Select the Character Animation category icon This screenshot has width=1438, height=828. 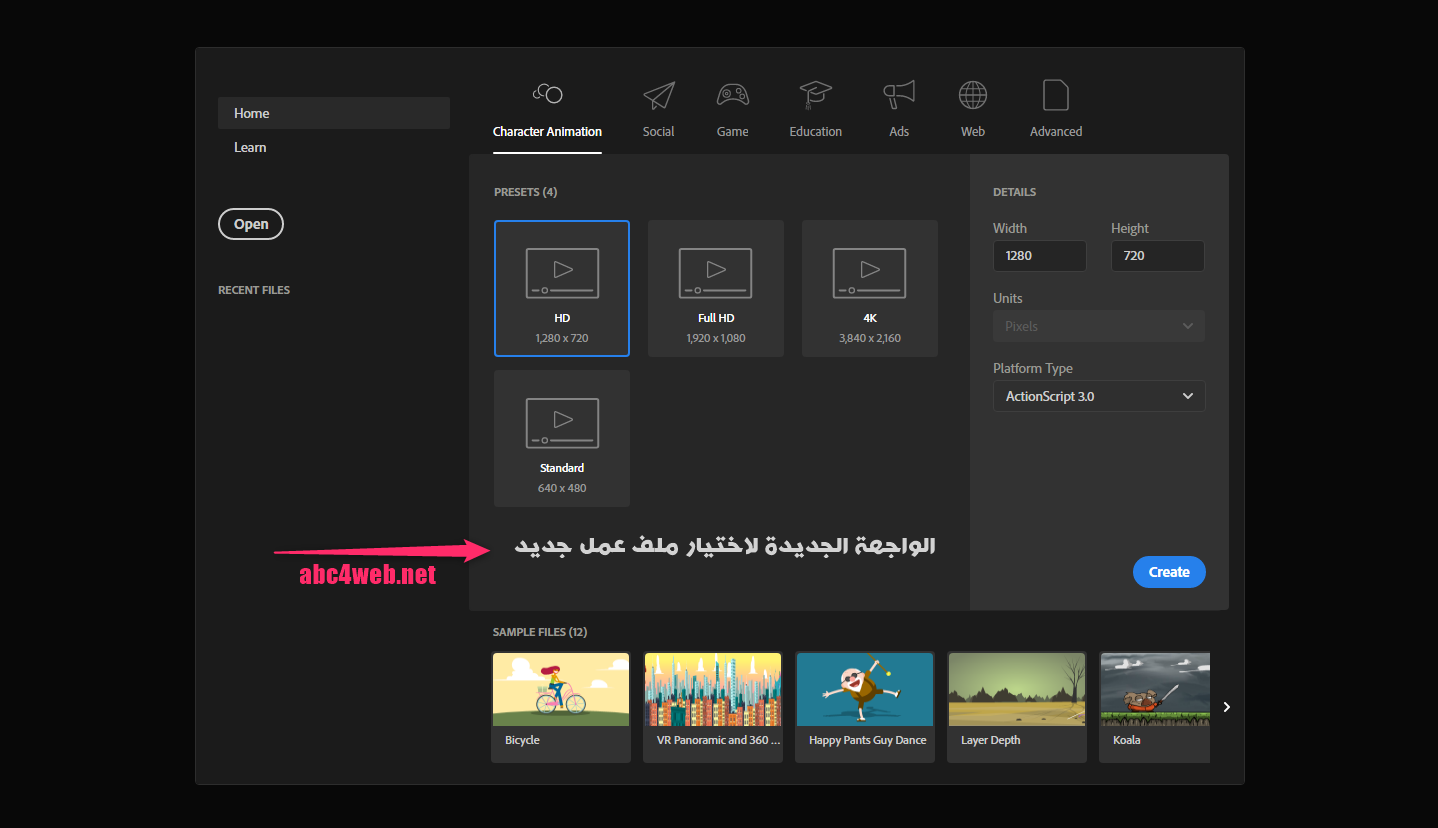click(x=547, y=95)
